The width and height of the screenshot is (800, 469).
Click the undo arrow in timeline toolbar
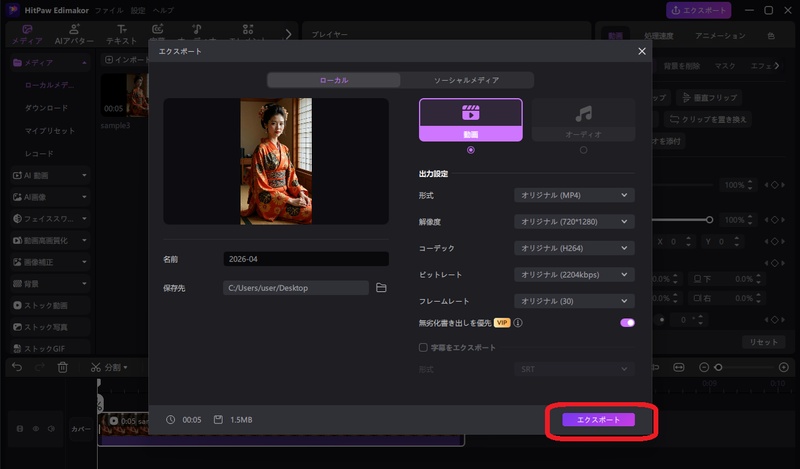pos(17,367)
